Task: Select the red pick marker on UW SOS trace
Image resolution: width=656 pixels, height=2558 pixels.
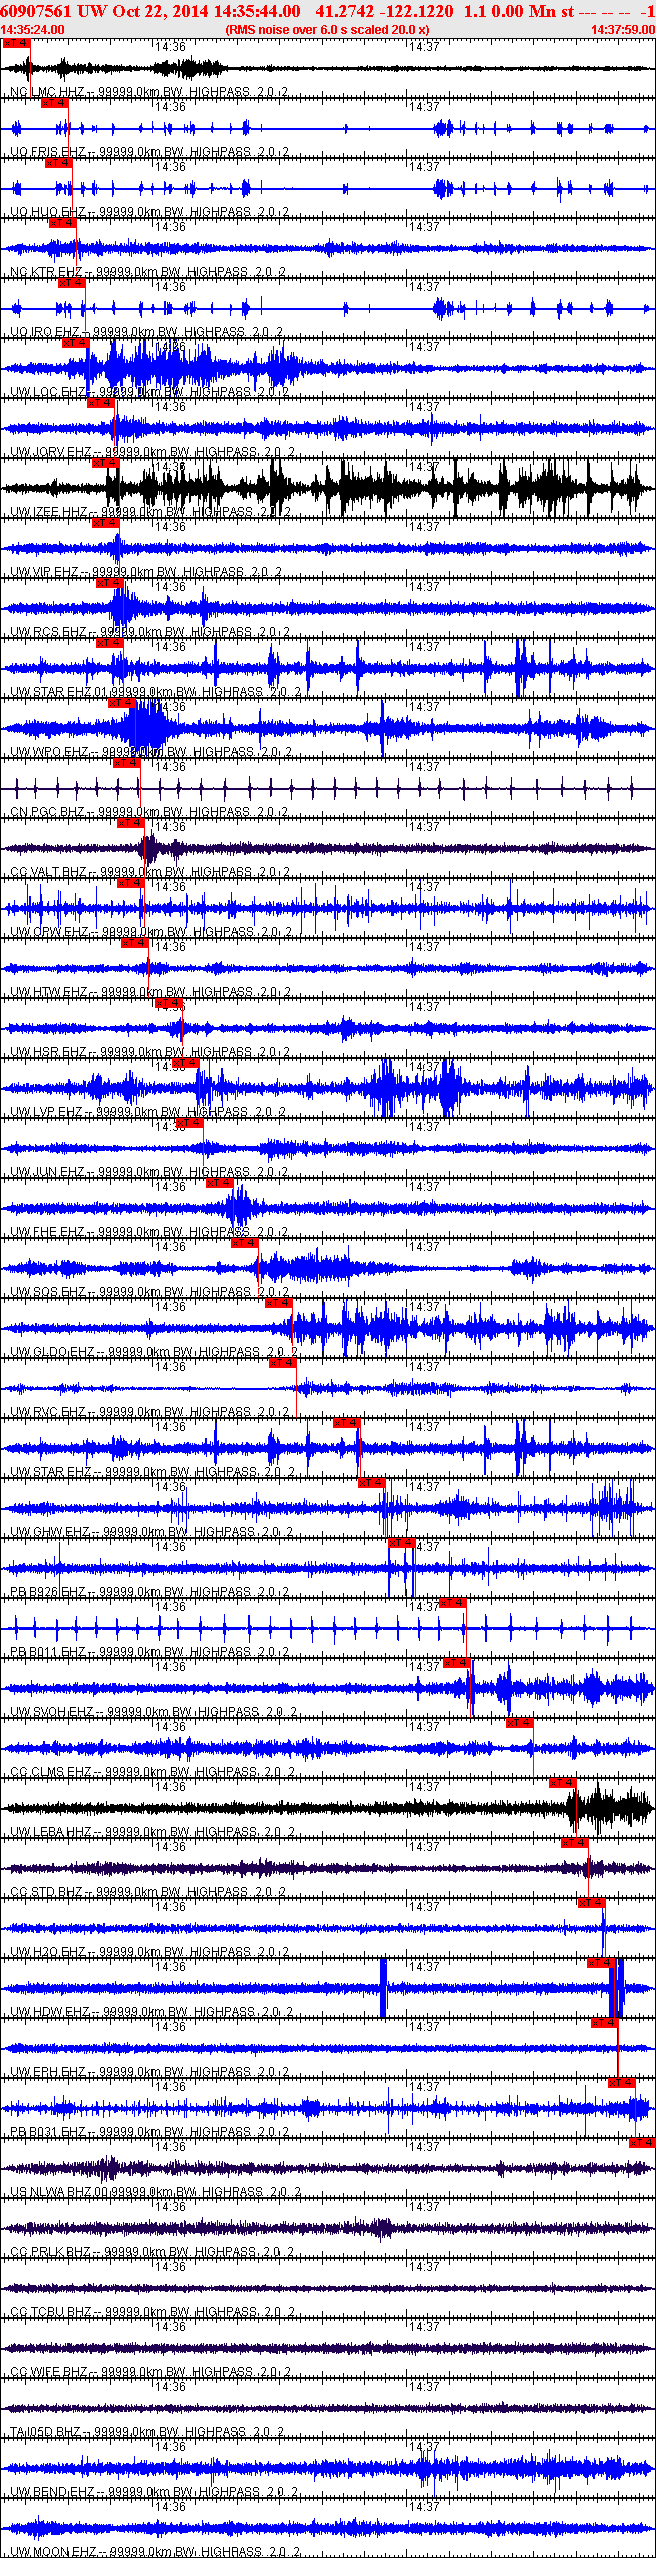Action: [244, 1243]
